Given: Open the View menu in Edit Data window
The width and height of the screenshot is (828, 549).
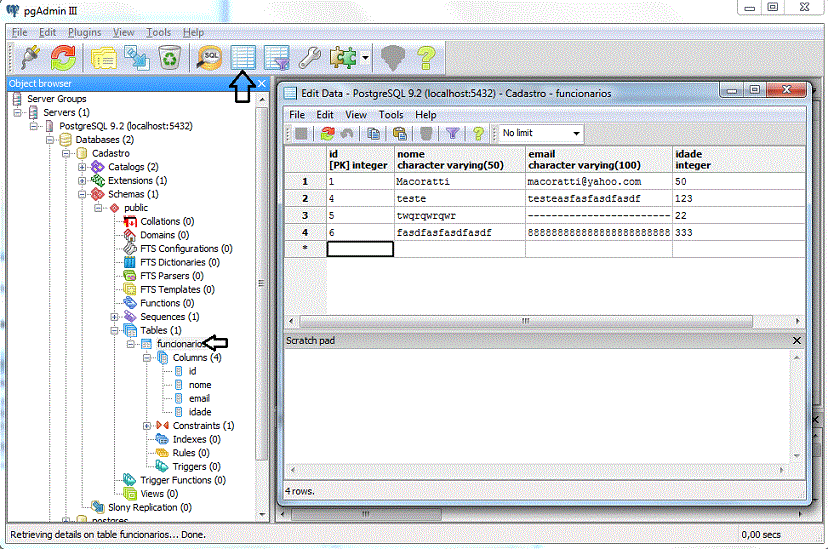Looking at the screenshot, I should click(x=356, y=115).
